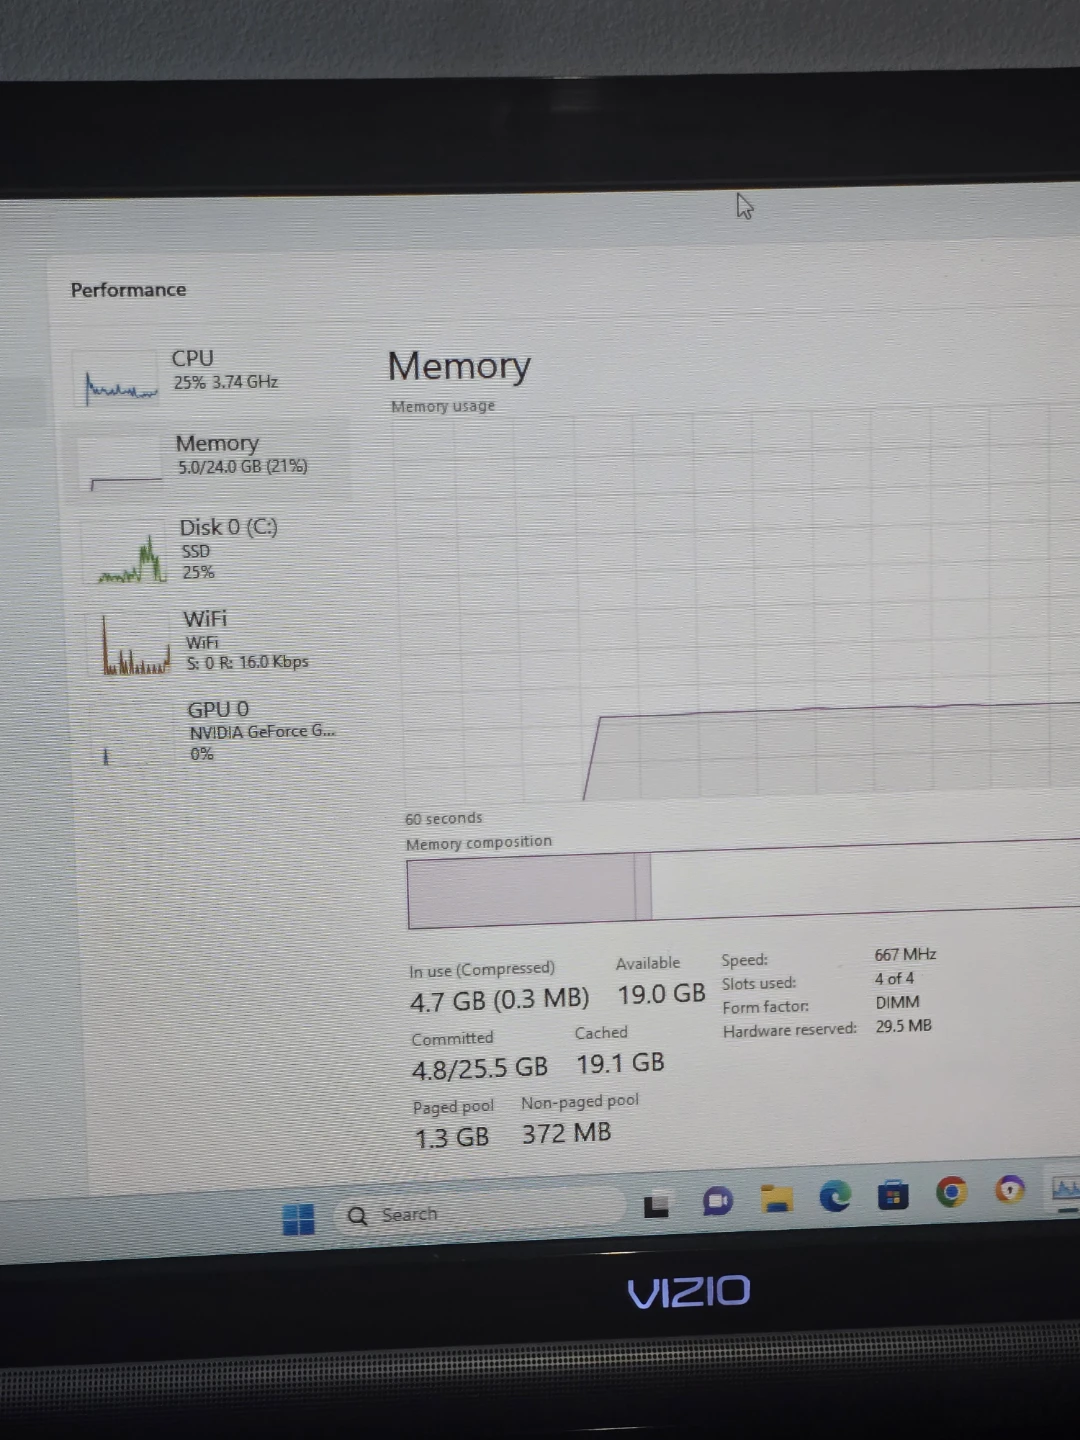Open File Explorer from the taskbar
1080x1440 pixels.
pyautogui.click(x=776, y=1197)
